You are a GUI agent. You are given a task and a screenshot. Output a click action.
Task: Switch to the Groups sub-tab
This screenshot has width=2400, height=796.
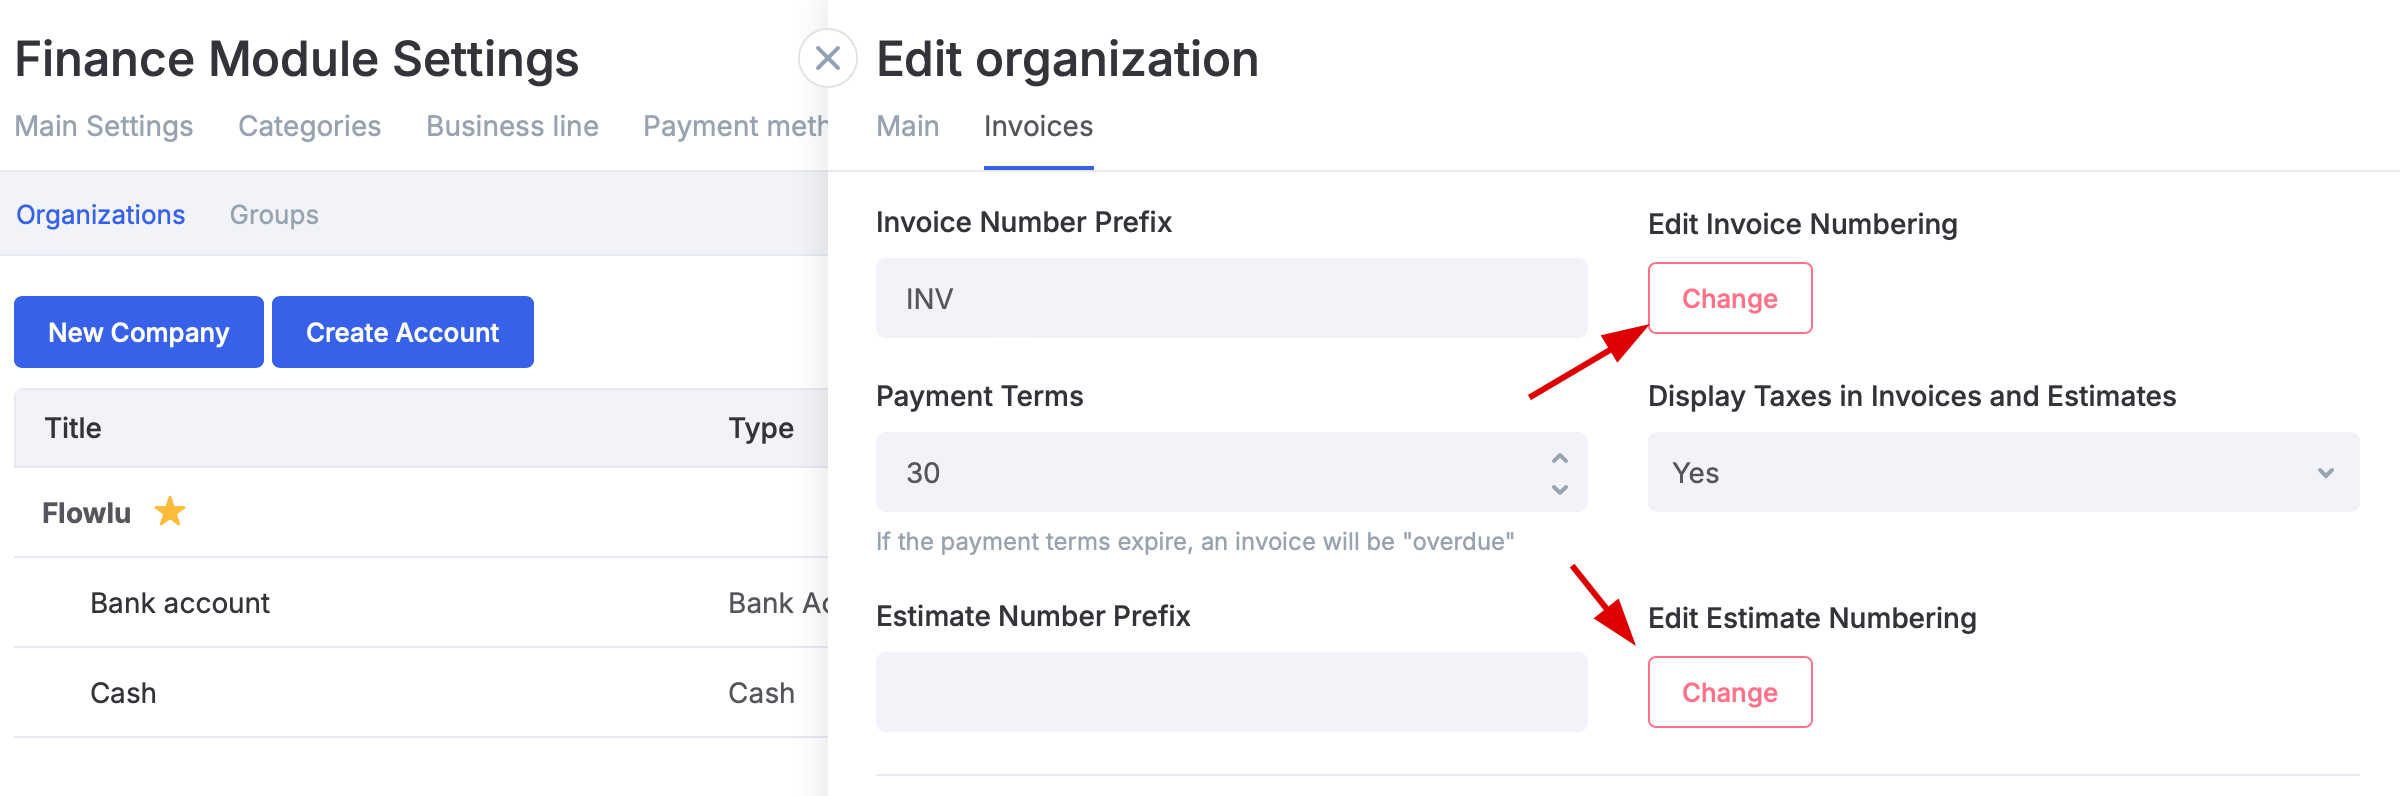[274, 215]
